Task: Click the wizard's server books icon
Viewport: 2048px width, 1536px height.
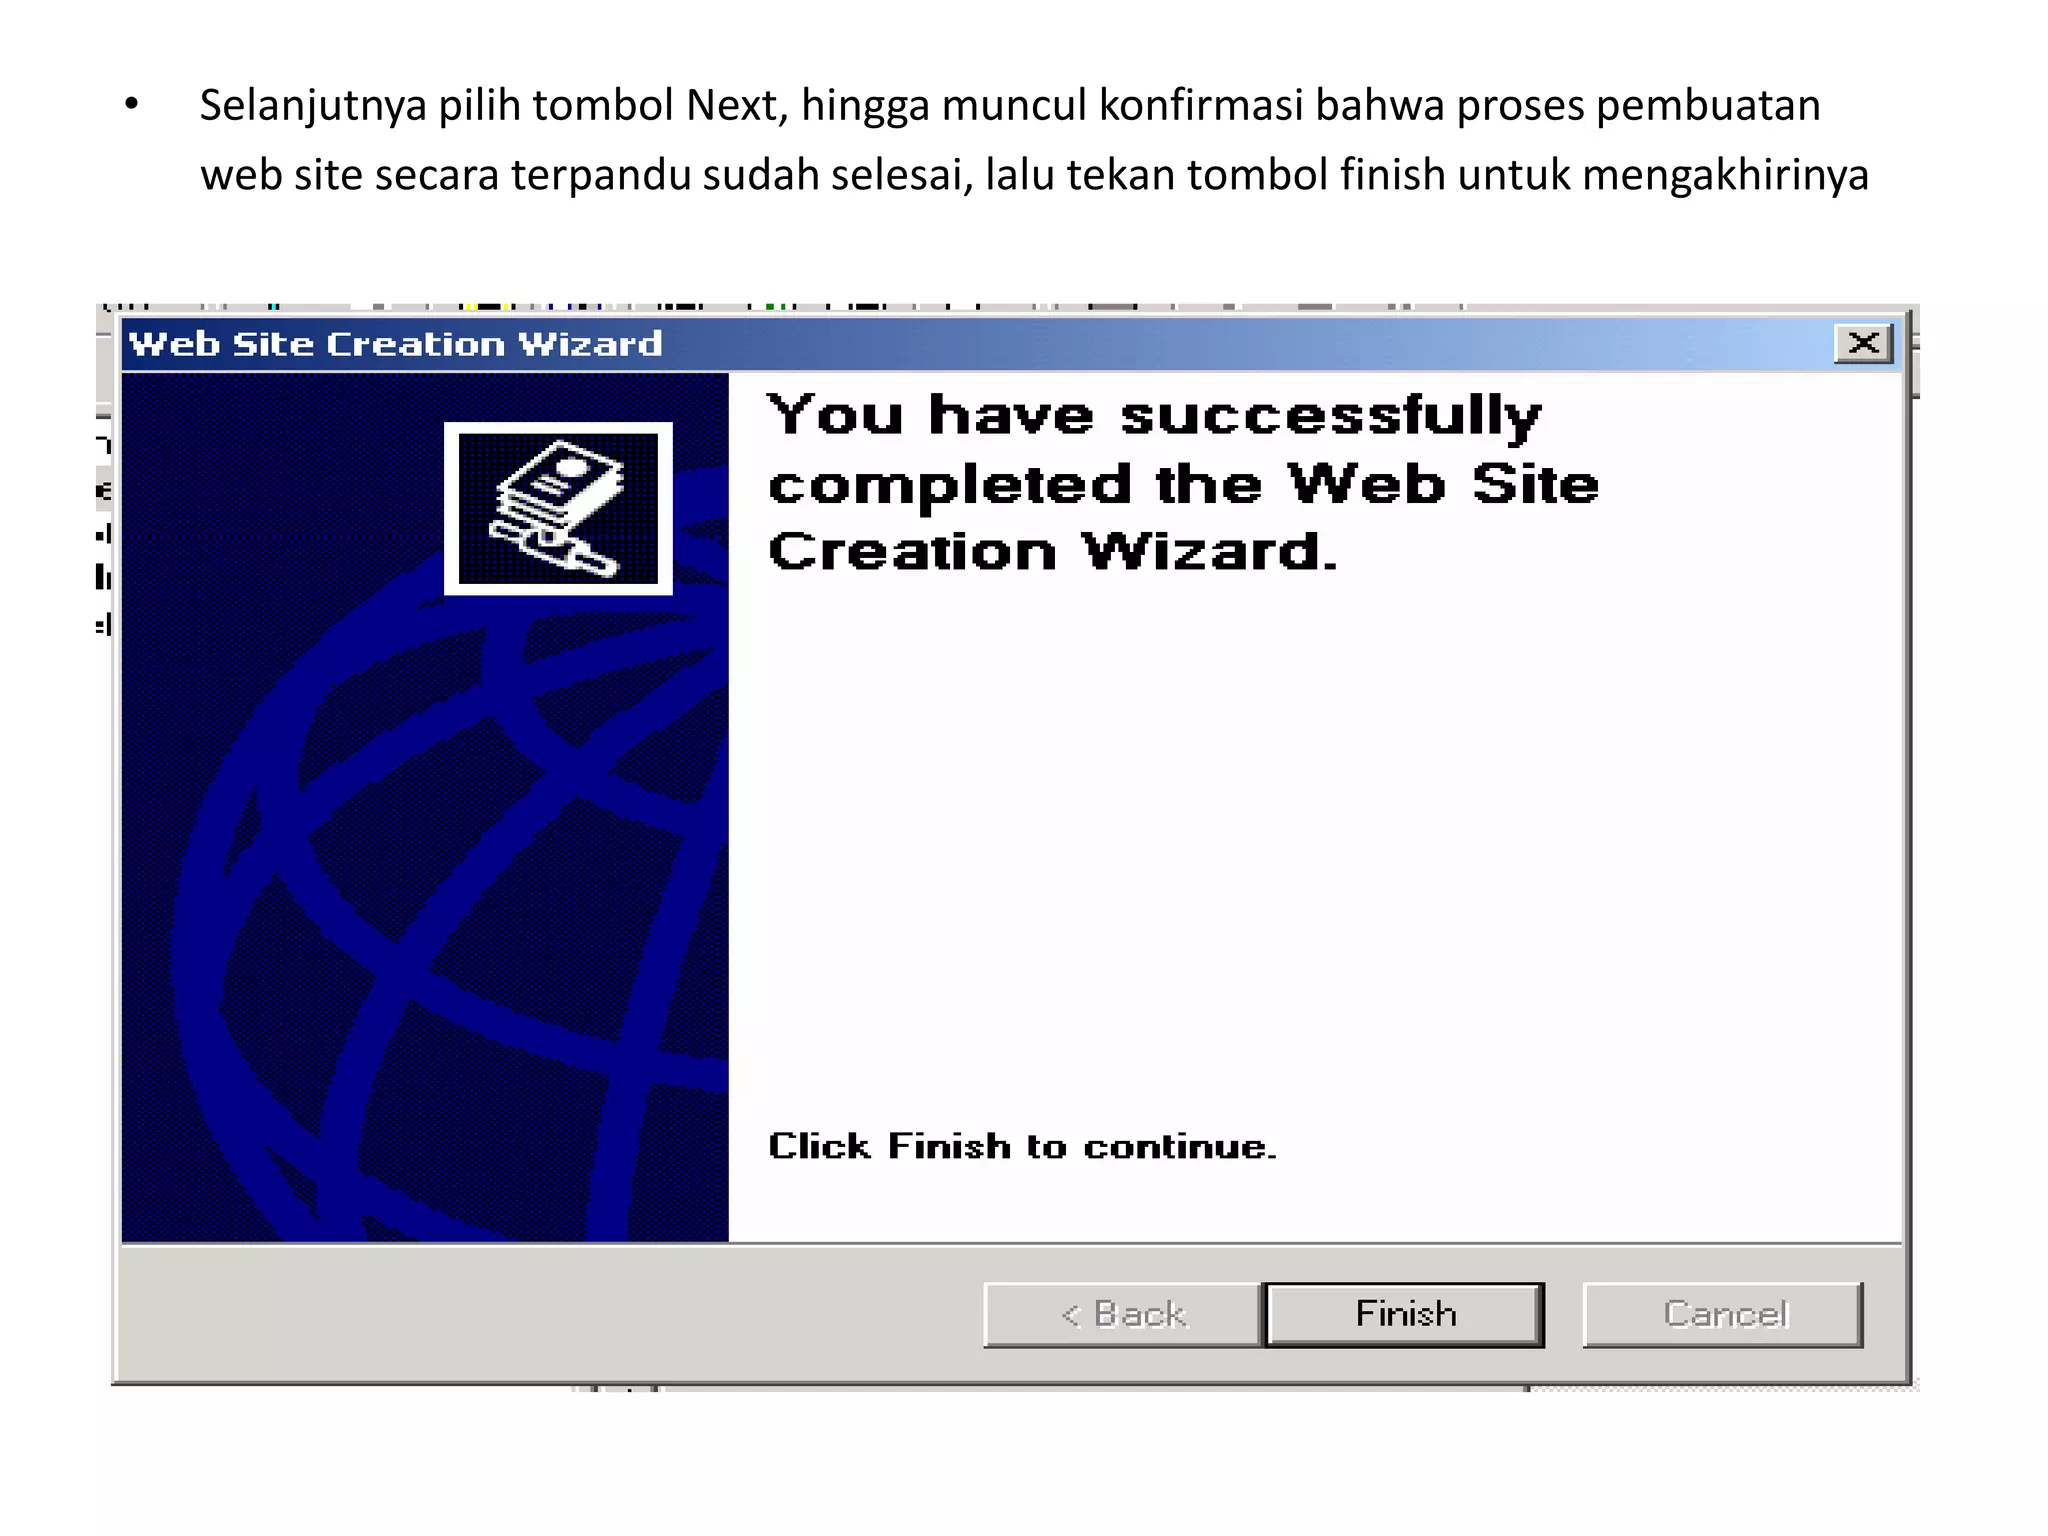Action: pos(558,509)
